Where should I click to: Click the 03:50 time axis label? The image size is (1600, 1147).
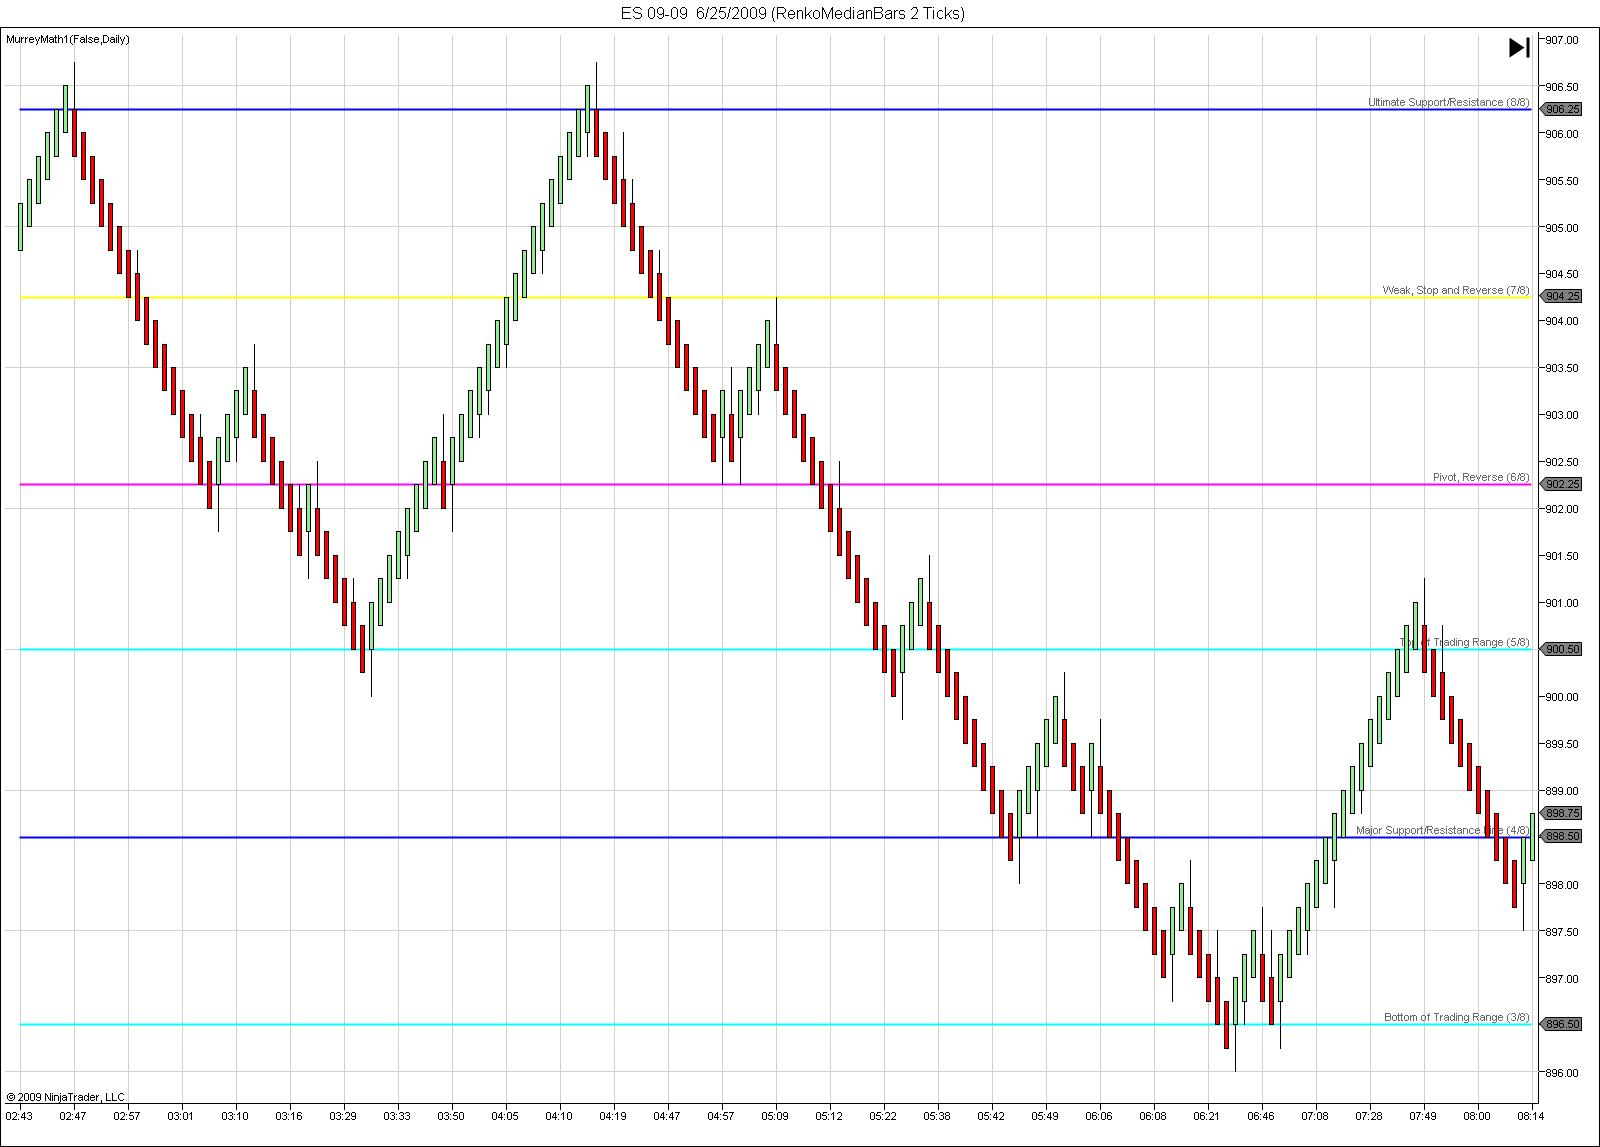451,1115
